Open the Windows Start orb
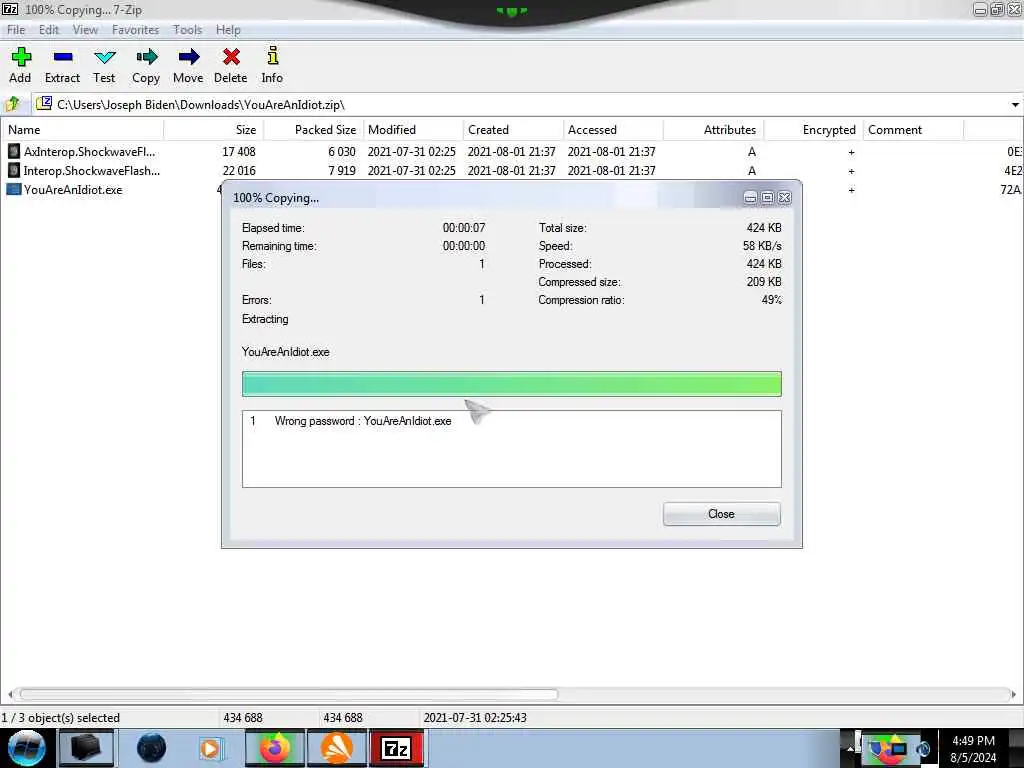The width and height of the screenshot is (1024, 768). pyautogui.click(x=26, y=748)
